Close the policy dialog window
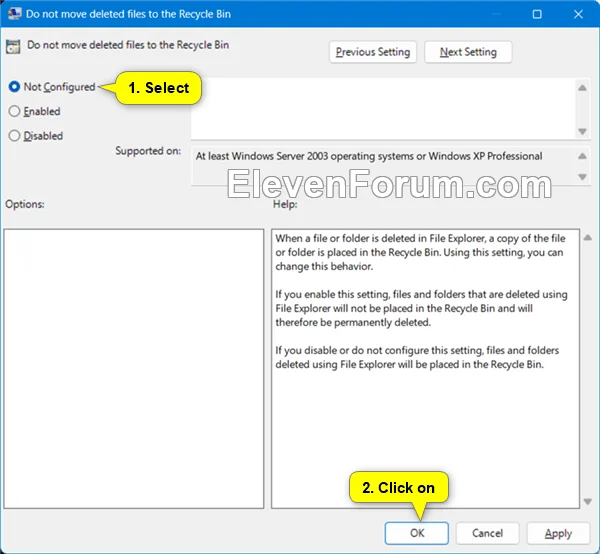The width and height of the screenshot is (600, 554). click(578, 14)
